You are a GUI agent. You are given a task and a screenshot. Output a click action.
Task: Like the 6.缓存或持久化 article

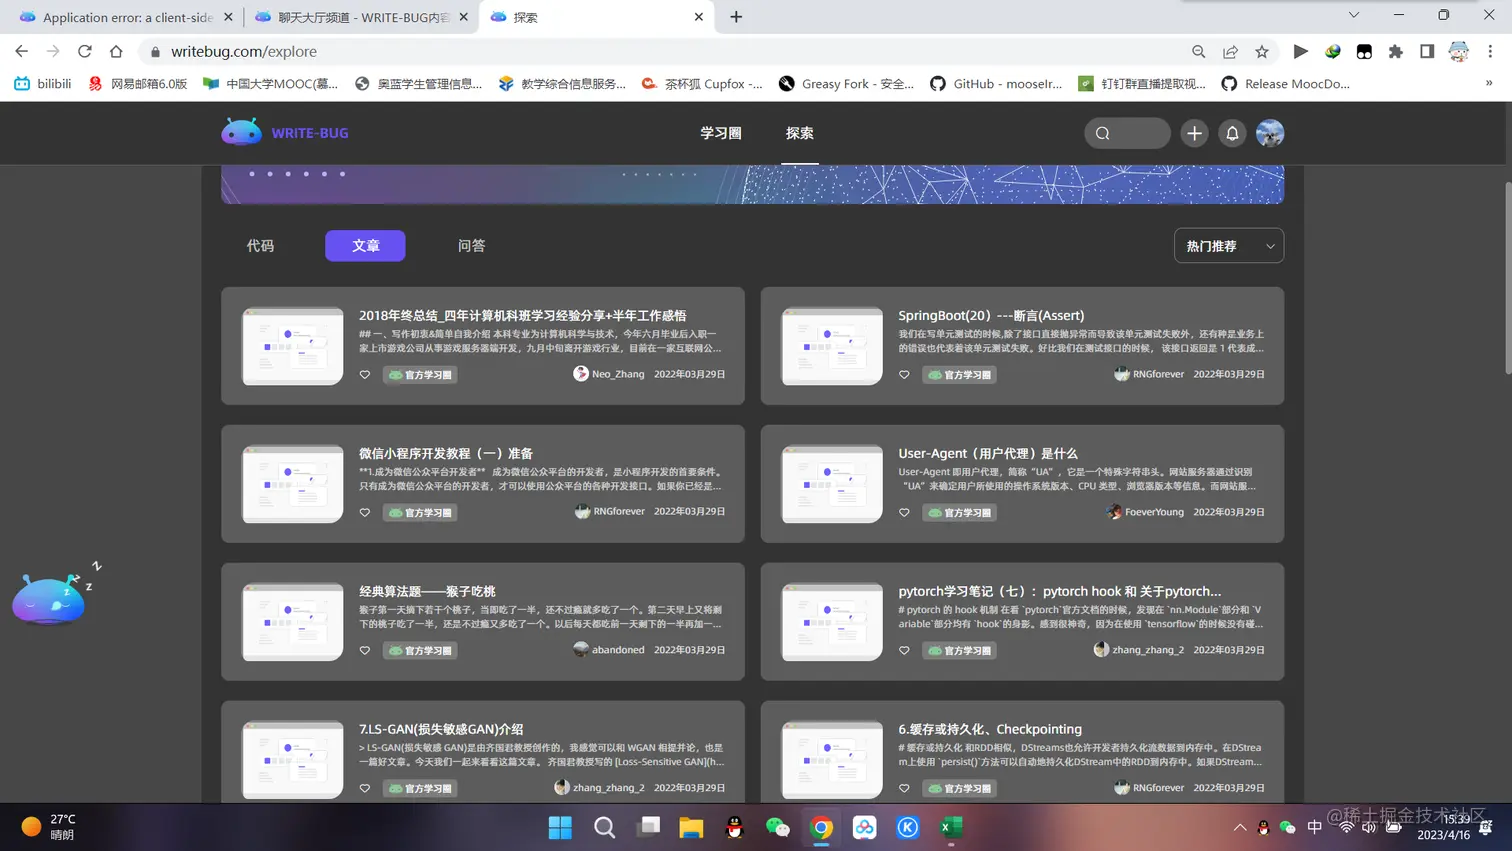(904, 789)
